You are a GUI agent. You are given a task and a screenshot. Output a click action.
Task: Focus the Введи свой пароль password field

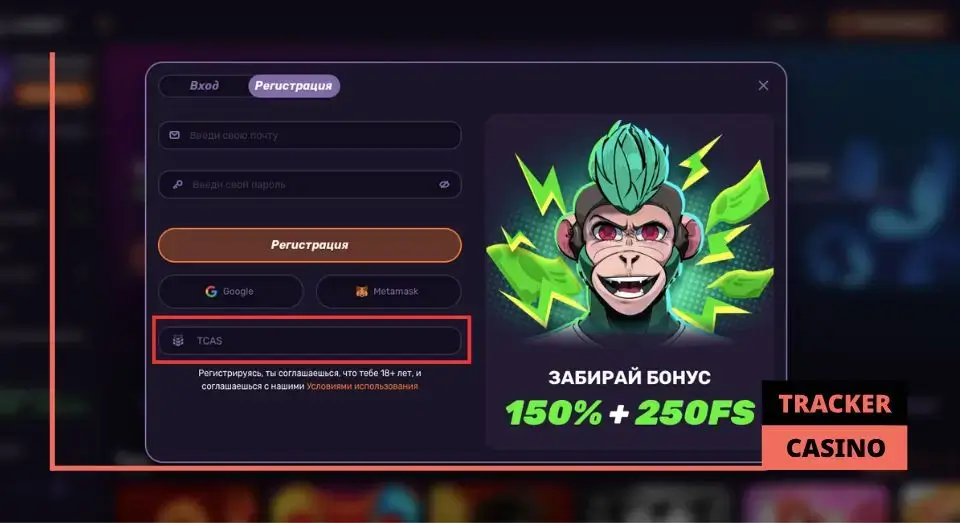[x=310, y=184]
